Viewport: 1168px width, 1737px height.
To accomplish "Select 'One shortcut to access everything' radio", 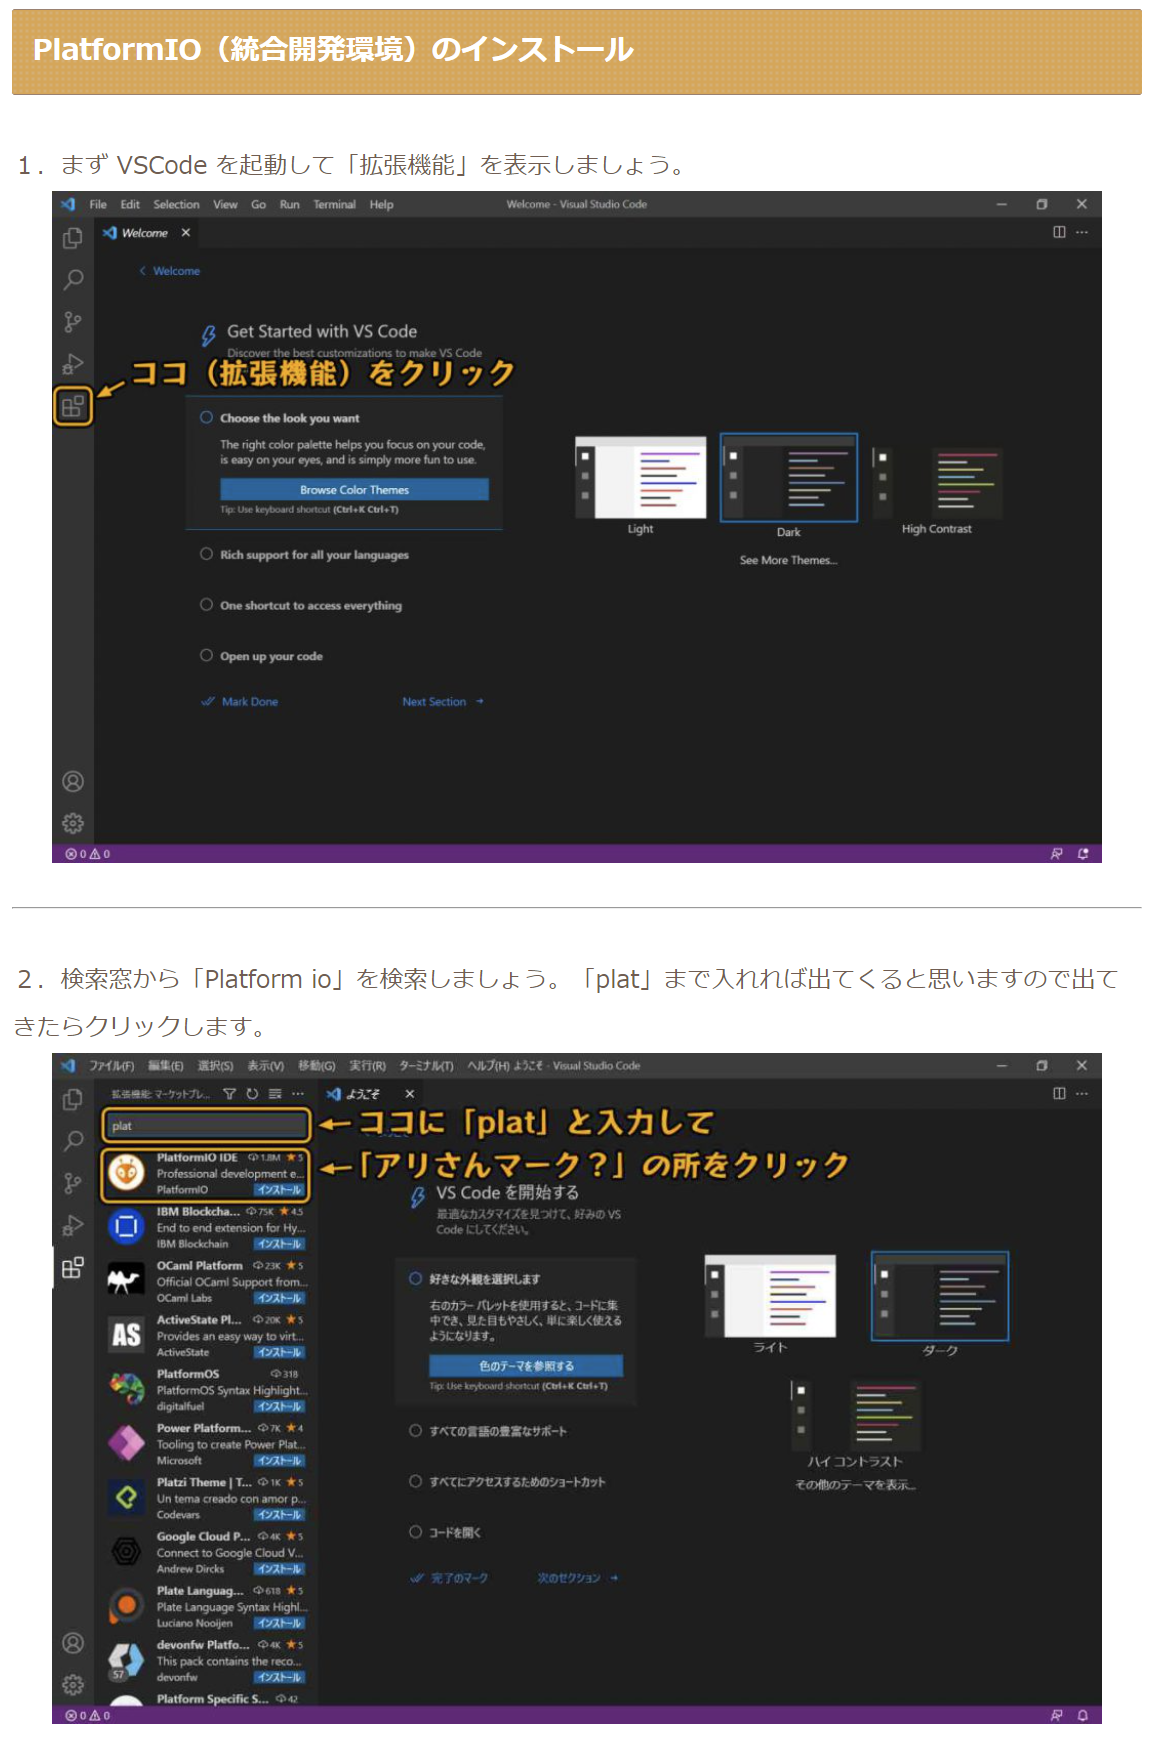I will point(206,605).
